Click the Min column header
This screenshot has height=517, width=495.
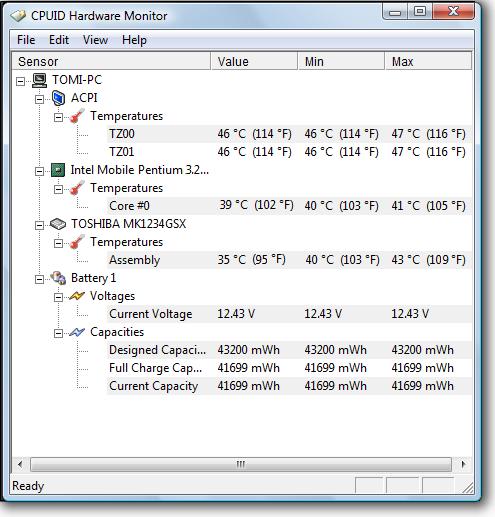click(x=341, y=61)
